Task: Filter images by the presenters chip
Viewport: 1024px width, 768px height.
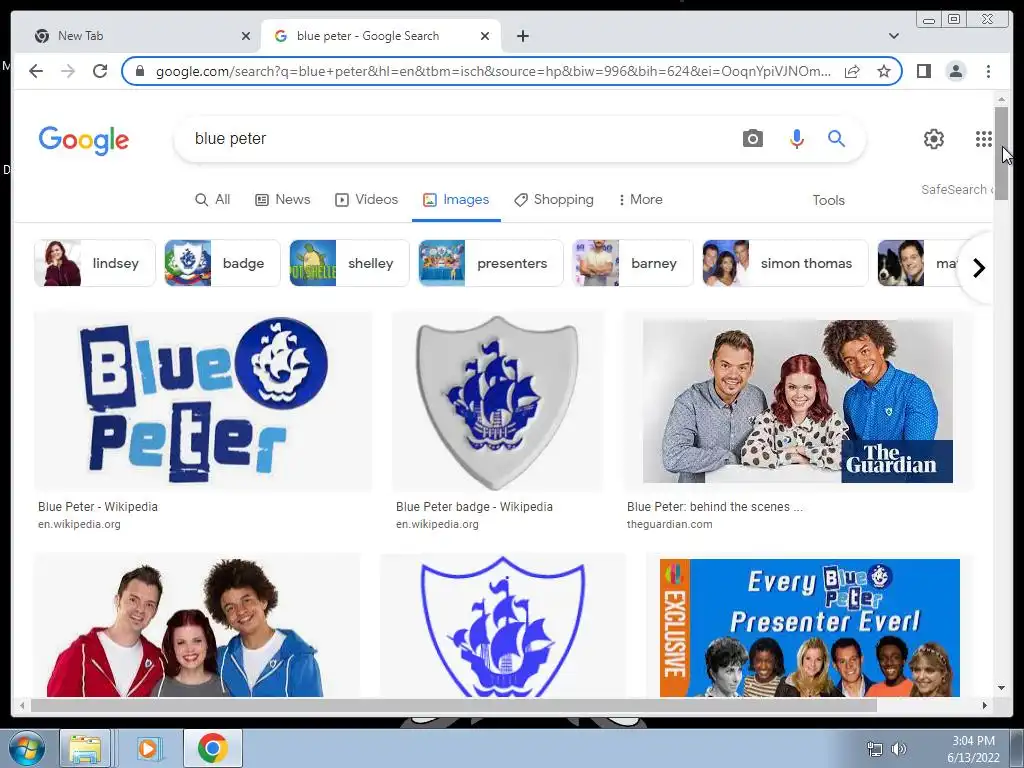Action: pos(490,263)
